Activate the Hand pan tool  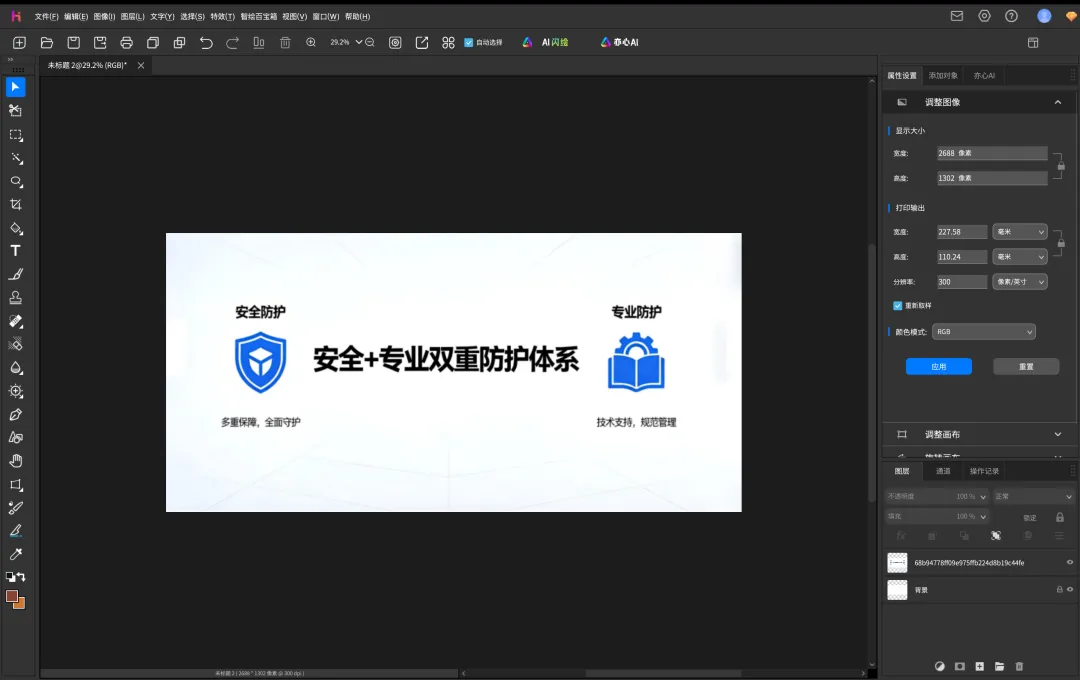16,461
